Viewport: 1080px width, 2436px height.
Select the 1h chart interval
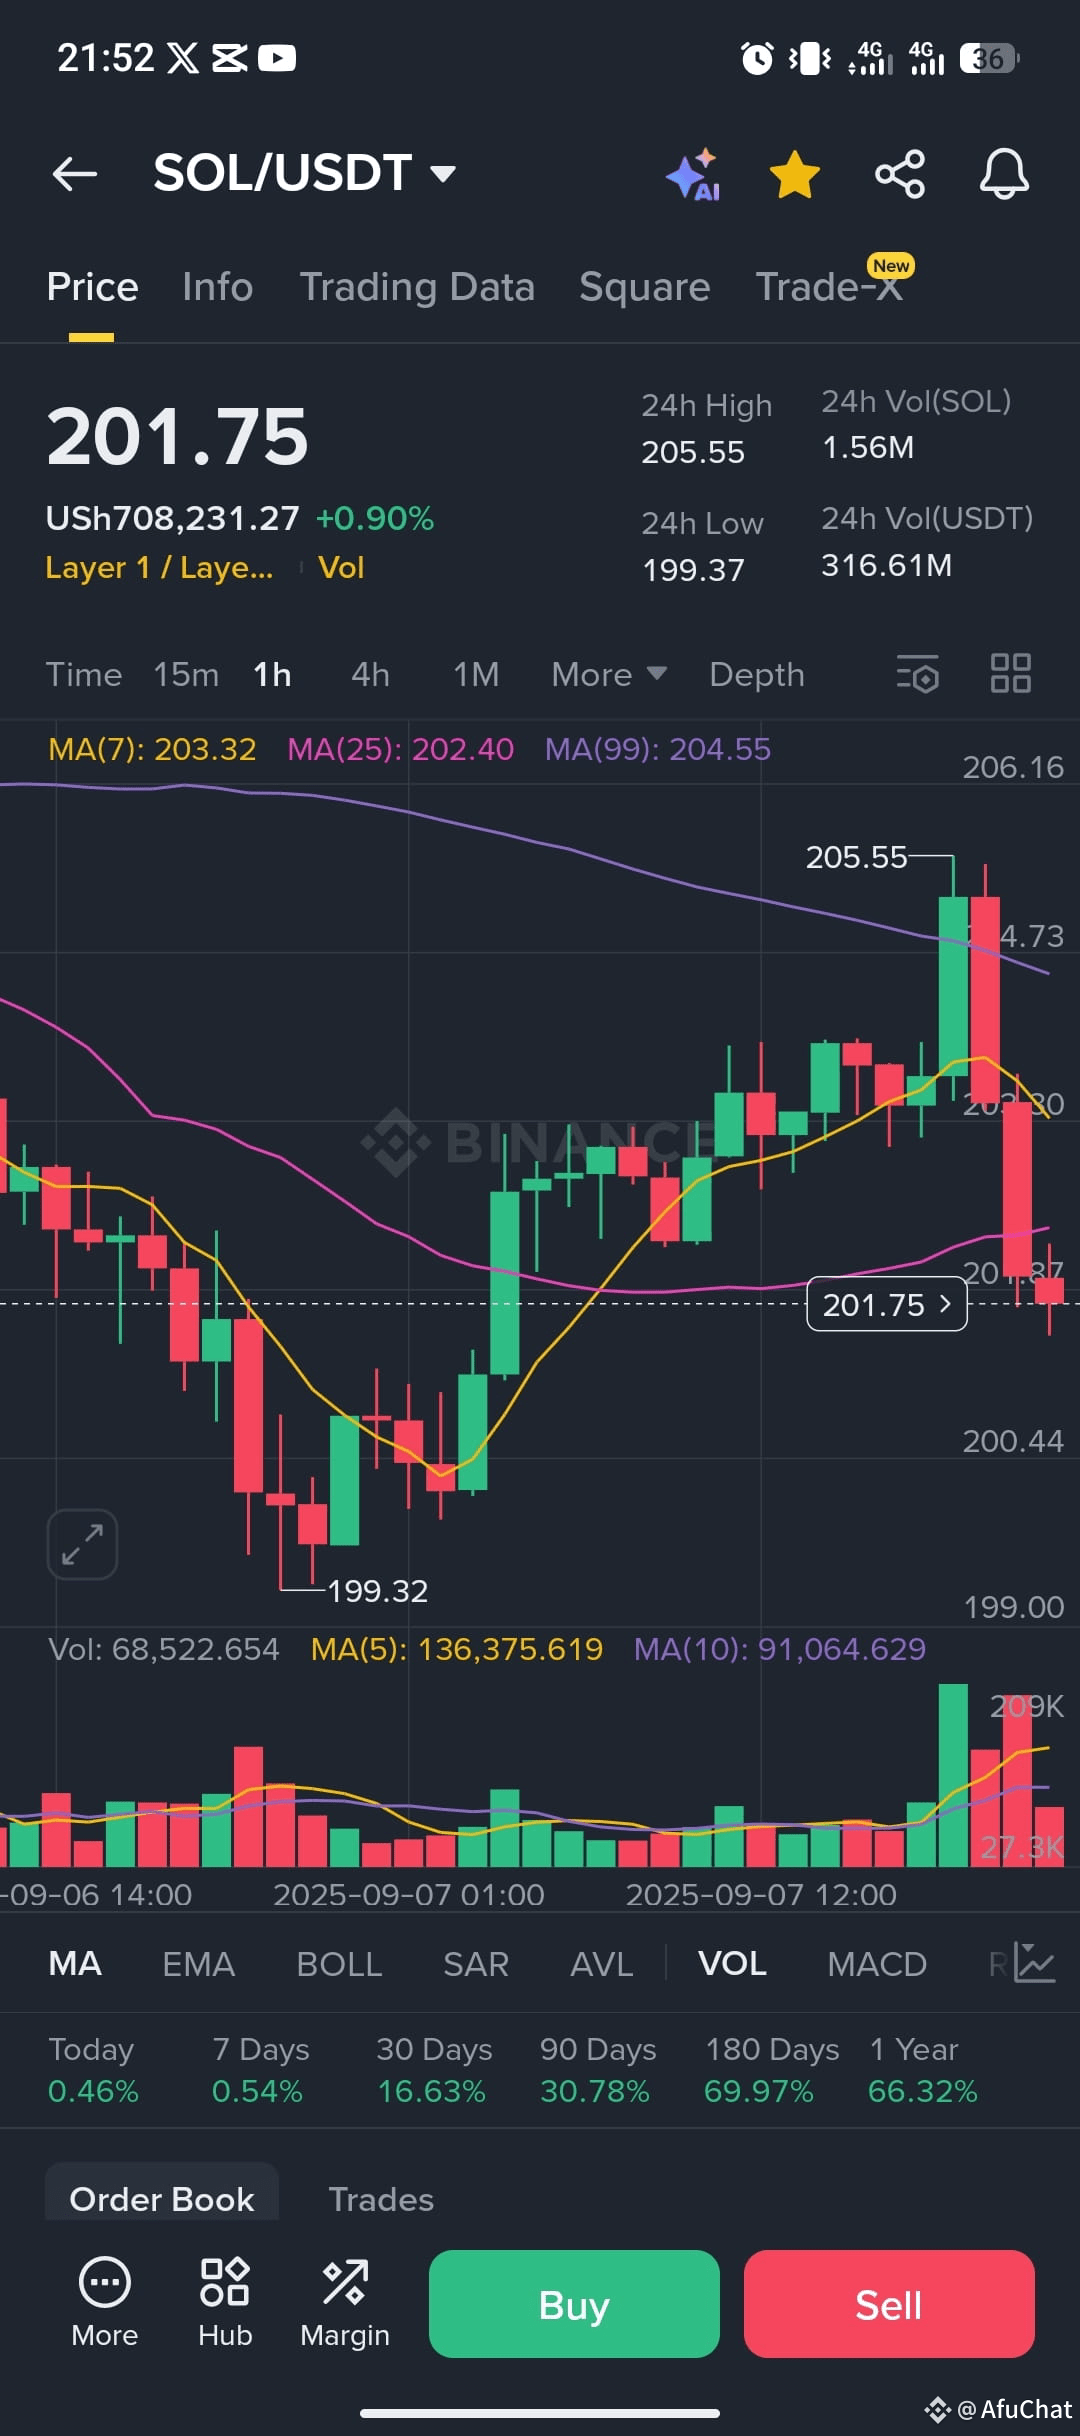coord(272,675)
